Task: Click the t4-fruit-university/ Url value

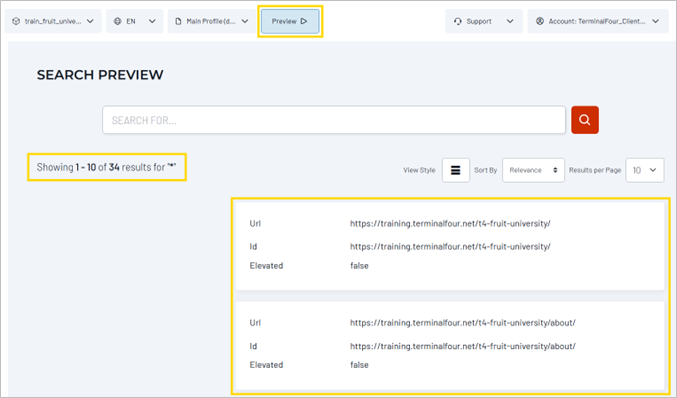Action: tap(450, 224)
